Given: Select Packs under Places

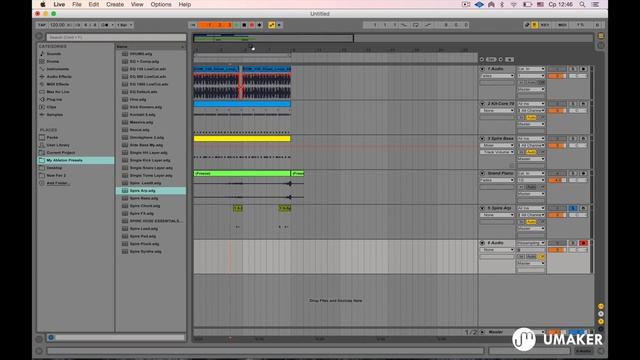Looking at the screenshot, I should 52,138.
